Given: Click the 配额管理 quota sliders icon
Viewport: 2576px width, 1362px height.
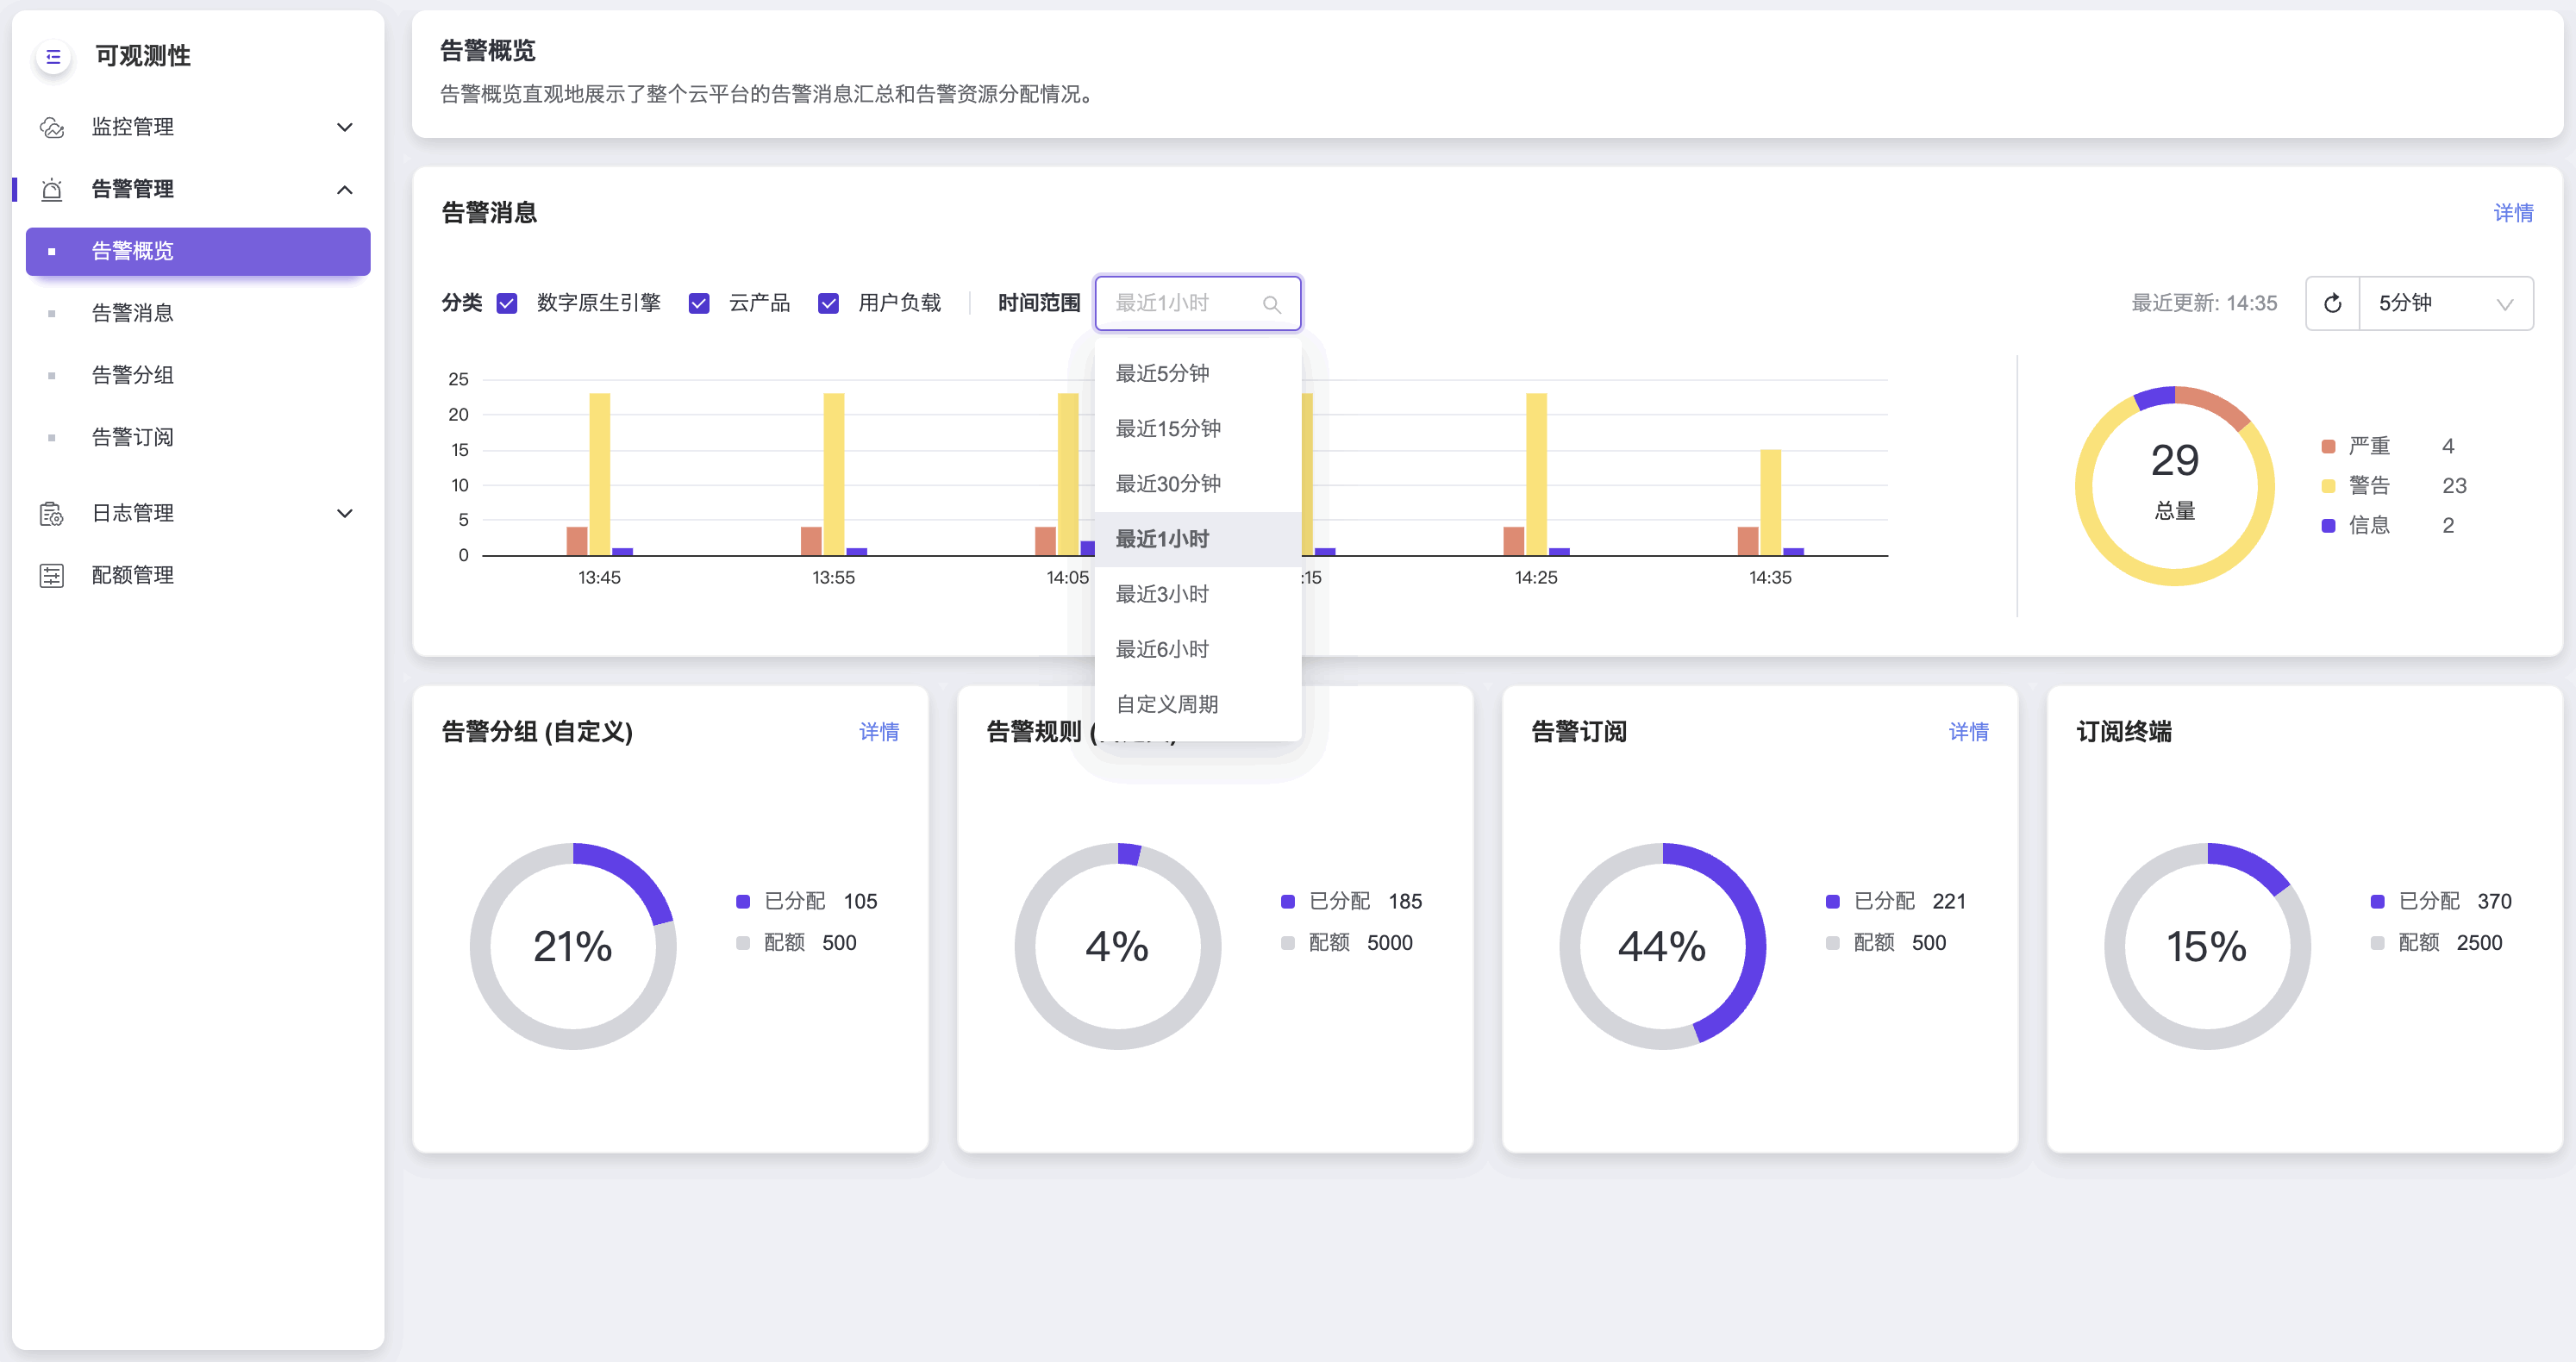Looking at the screenshot, I should [52, 575].
